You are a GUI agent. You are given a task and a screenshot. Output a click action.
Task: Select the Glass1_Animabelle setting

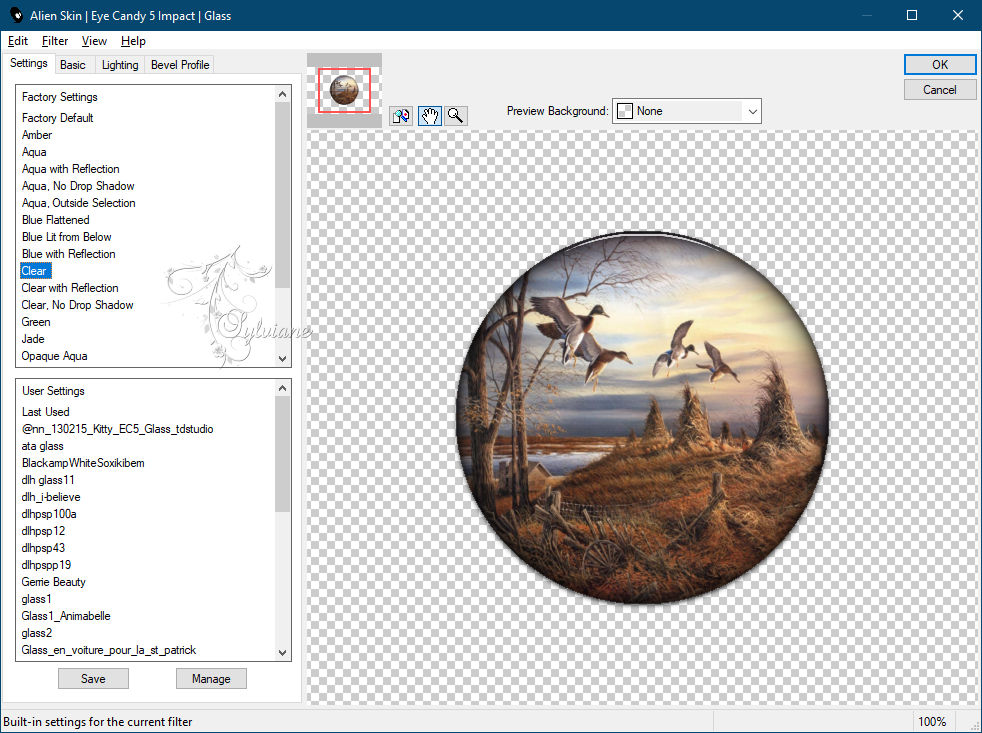click(x=66, y=616)
